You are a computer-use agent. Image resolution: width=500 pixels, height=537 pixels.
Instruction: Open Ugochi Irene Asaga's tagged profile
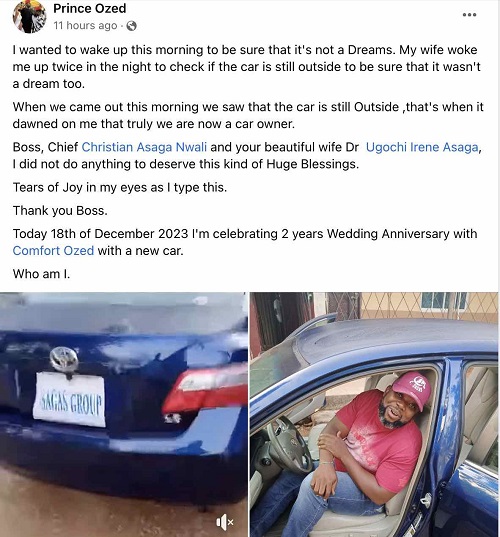tap(422, 147)
